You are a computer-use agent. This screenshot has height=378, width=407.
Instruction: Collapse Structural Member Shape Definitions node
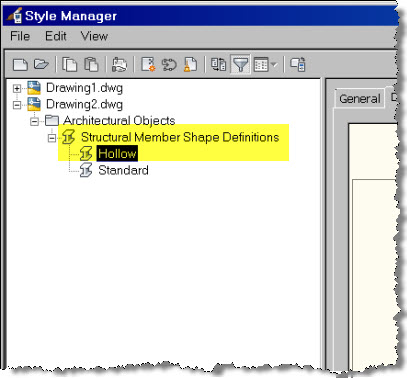point(52,138)
